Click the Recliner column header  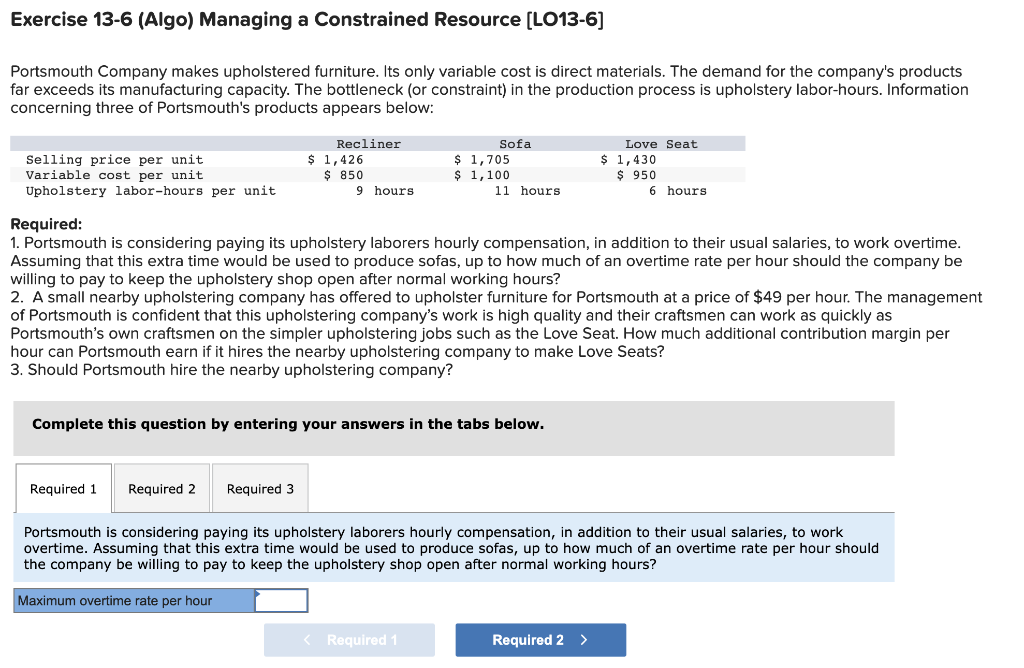coord(368,143)
